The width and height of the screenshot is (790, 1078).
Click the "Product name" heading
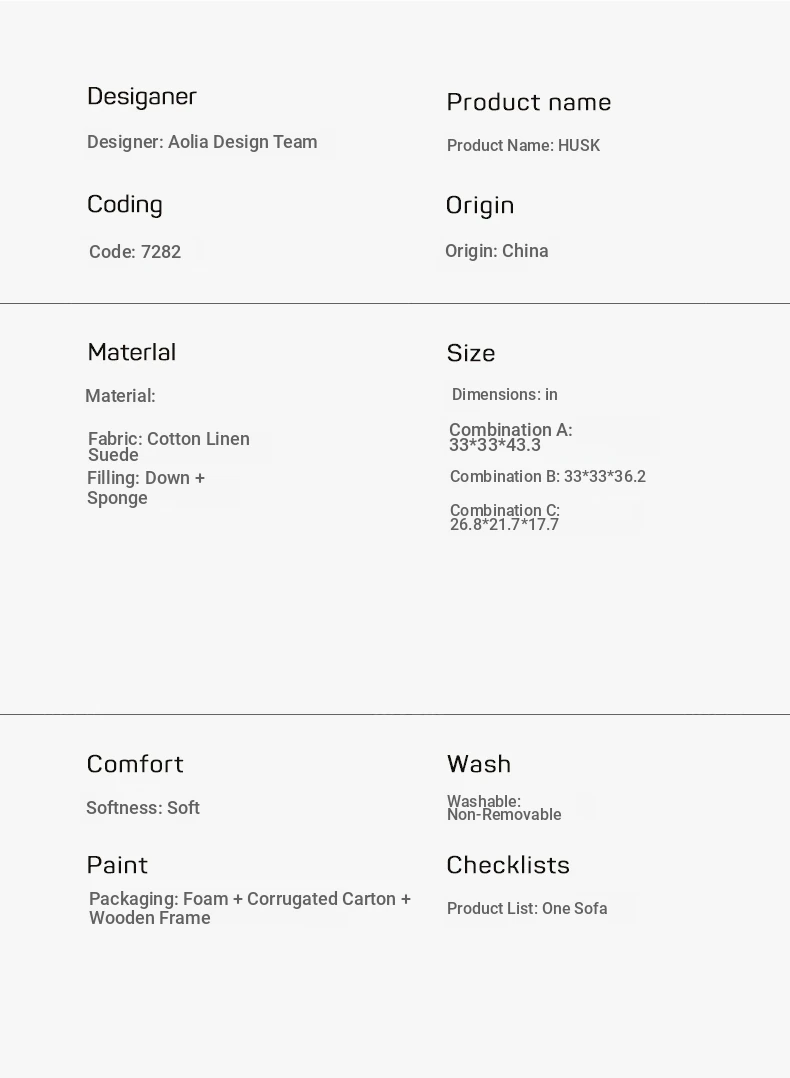pyautogui.click(x=528, y=102)
